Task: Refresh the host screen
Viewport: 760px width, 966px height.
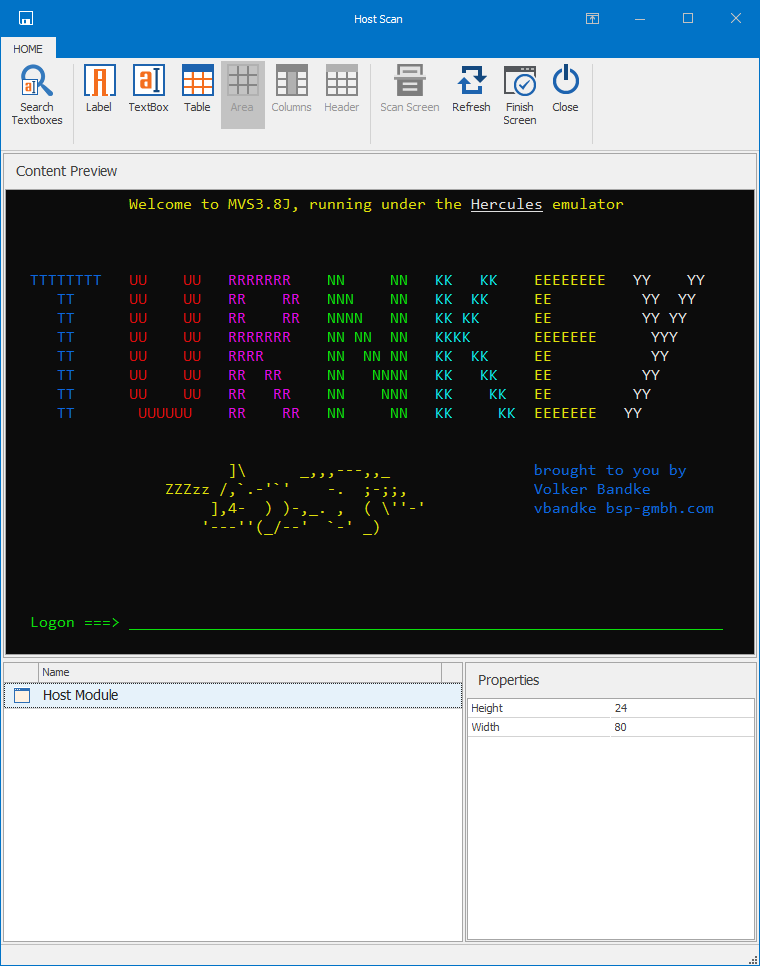Action: (471, 82)
